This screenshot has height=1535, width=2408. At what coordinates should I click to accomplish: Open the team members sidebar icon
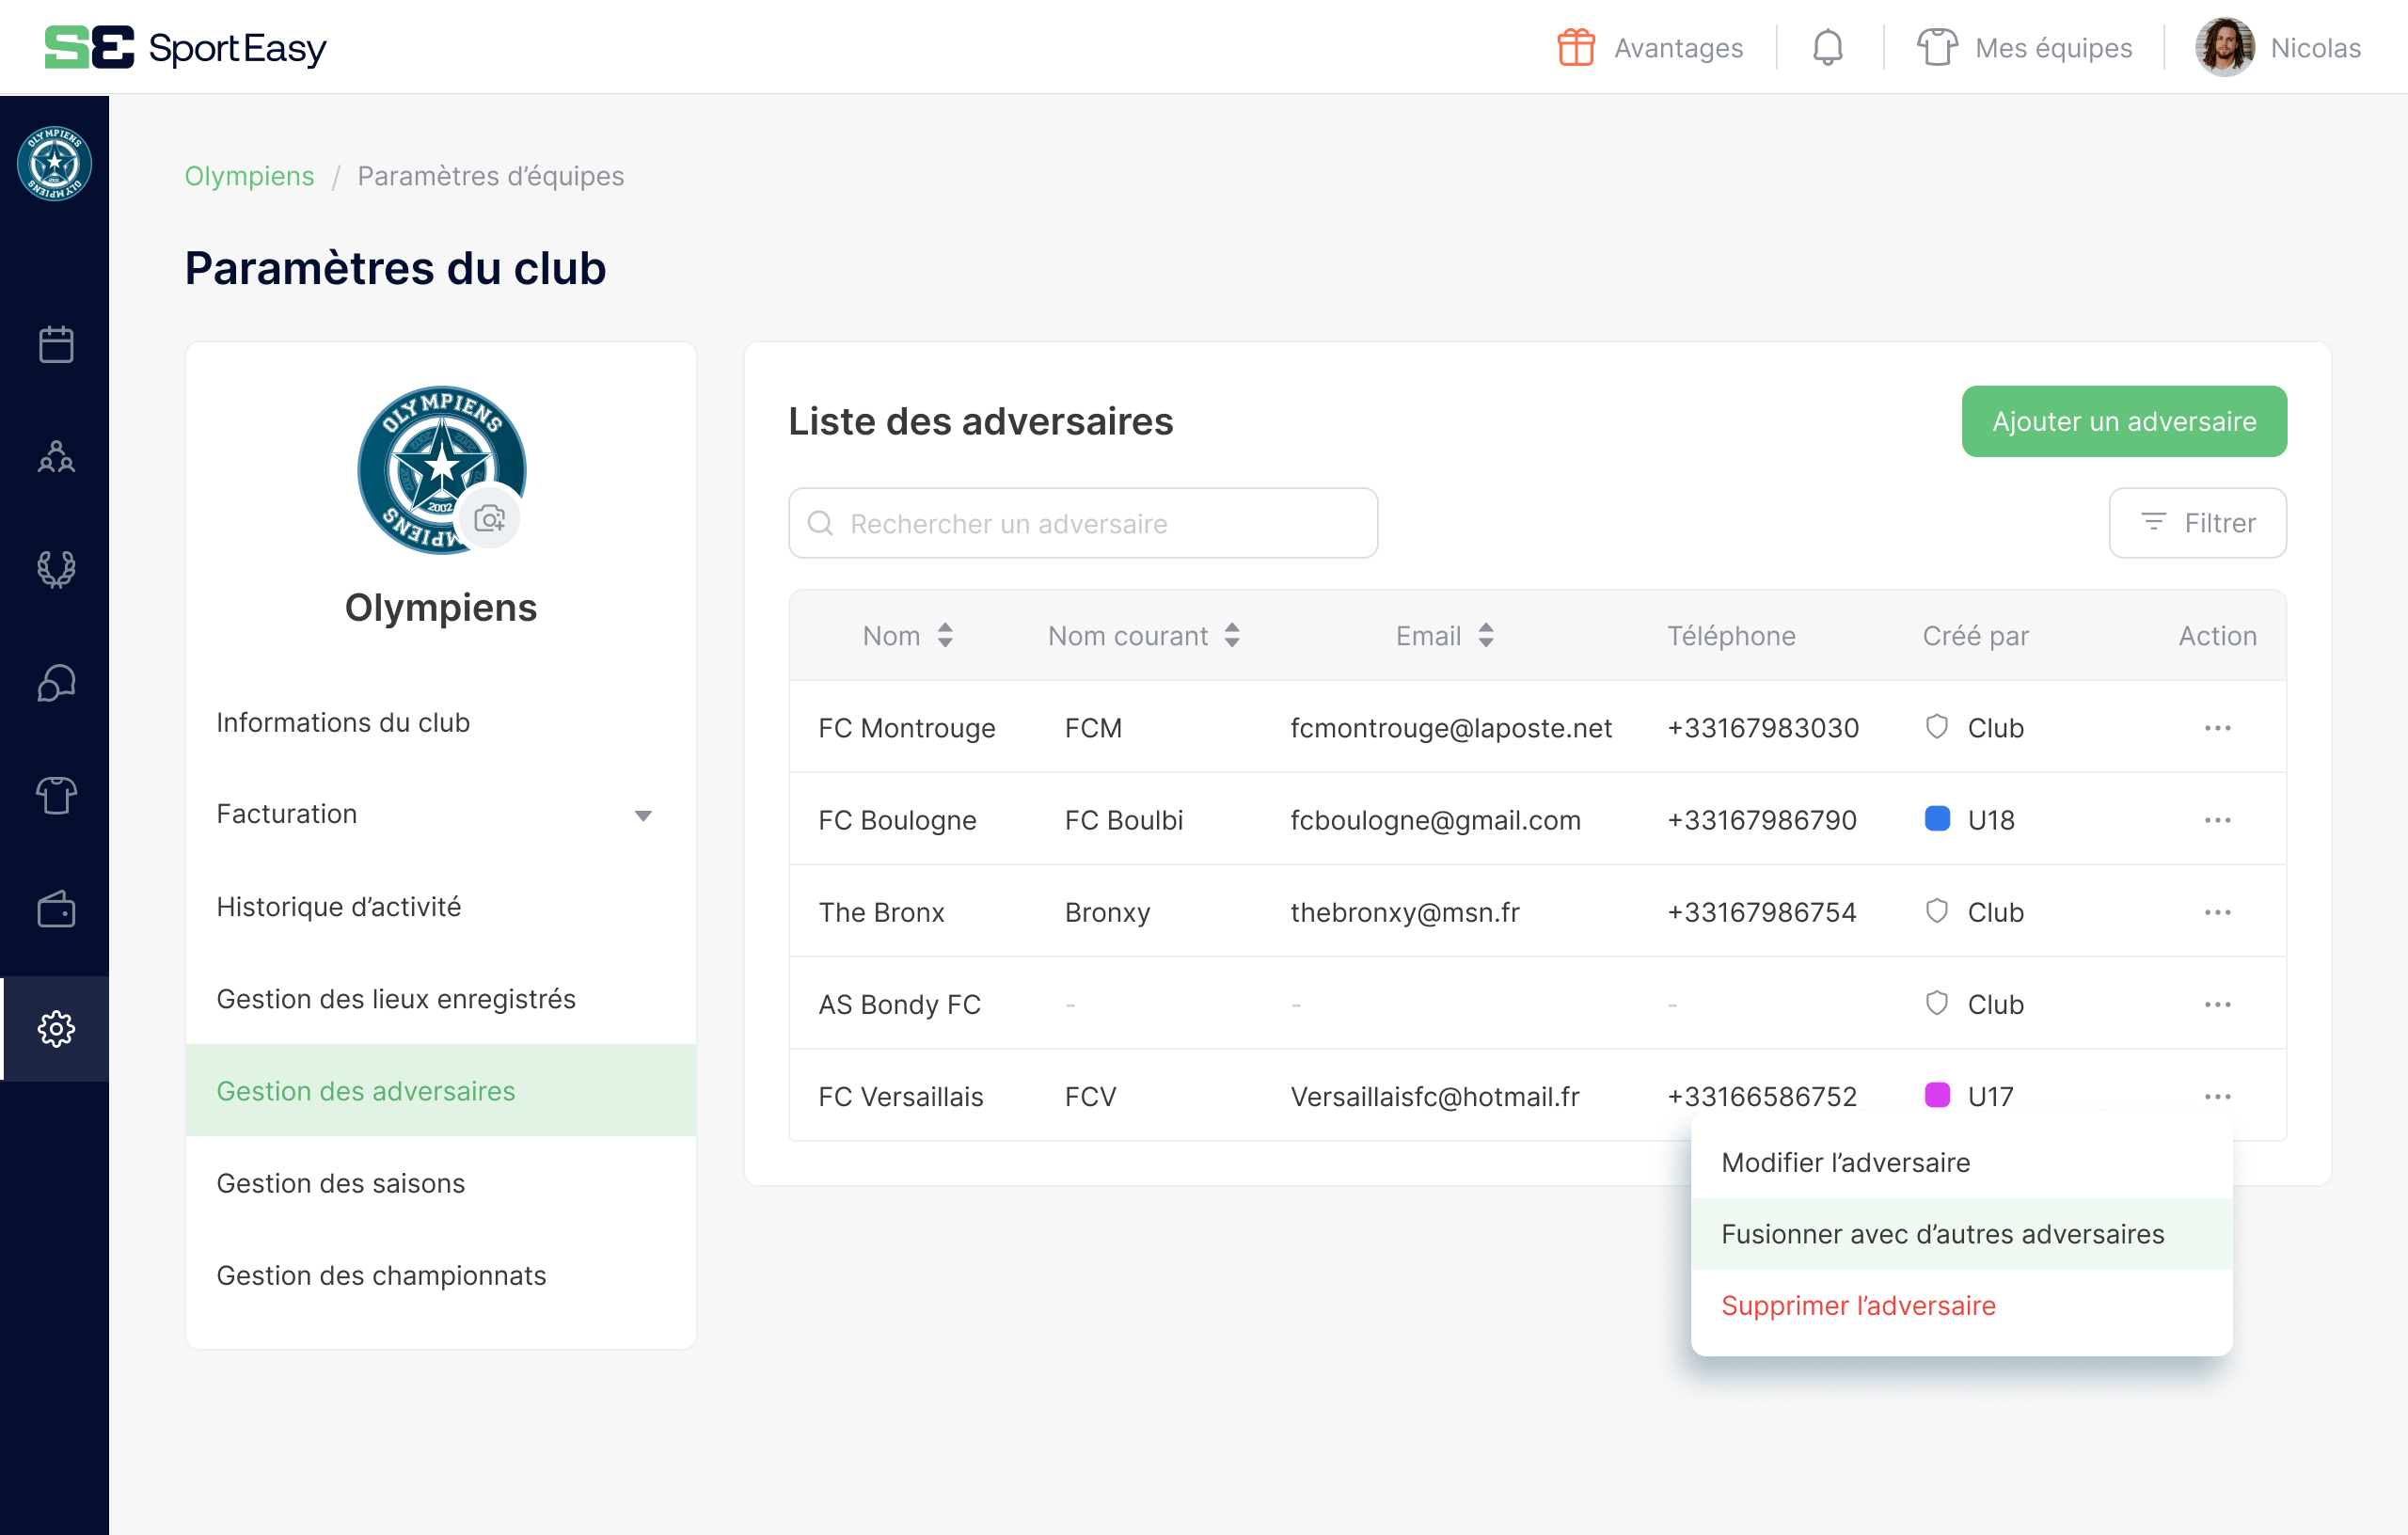click(x=56, y=457)
